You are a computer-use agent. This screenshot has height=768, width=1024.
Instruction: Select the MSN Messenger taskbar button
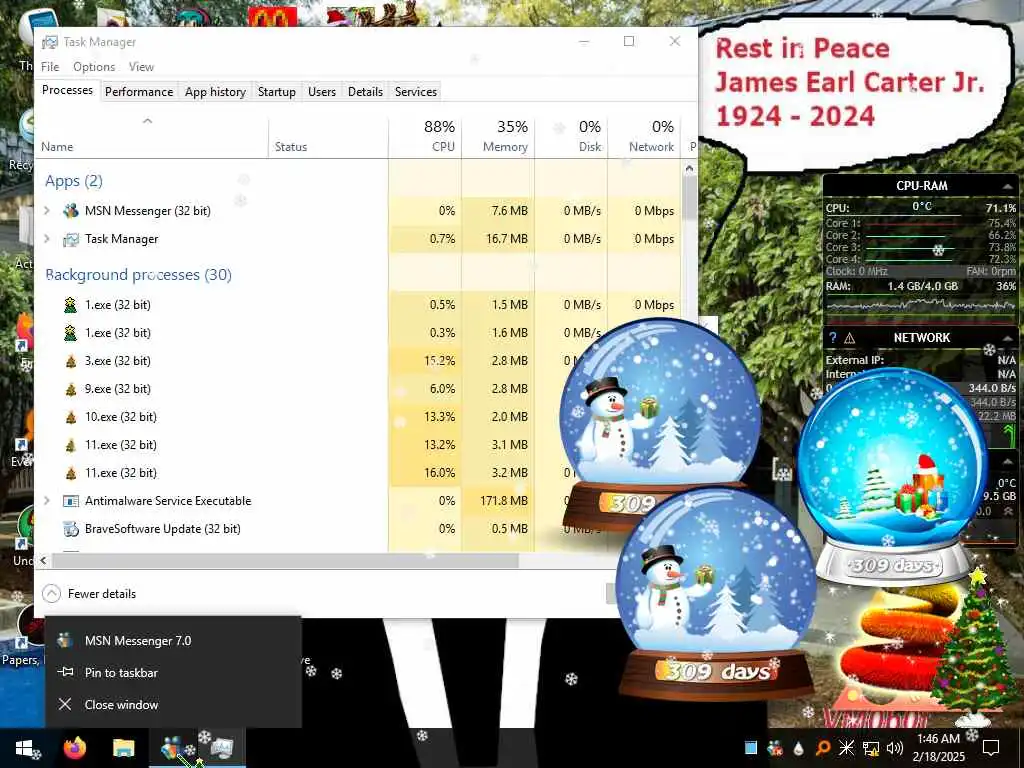[173, 748]
